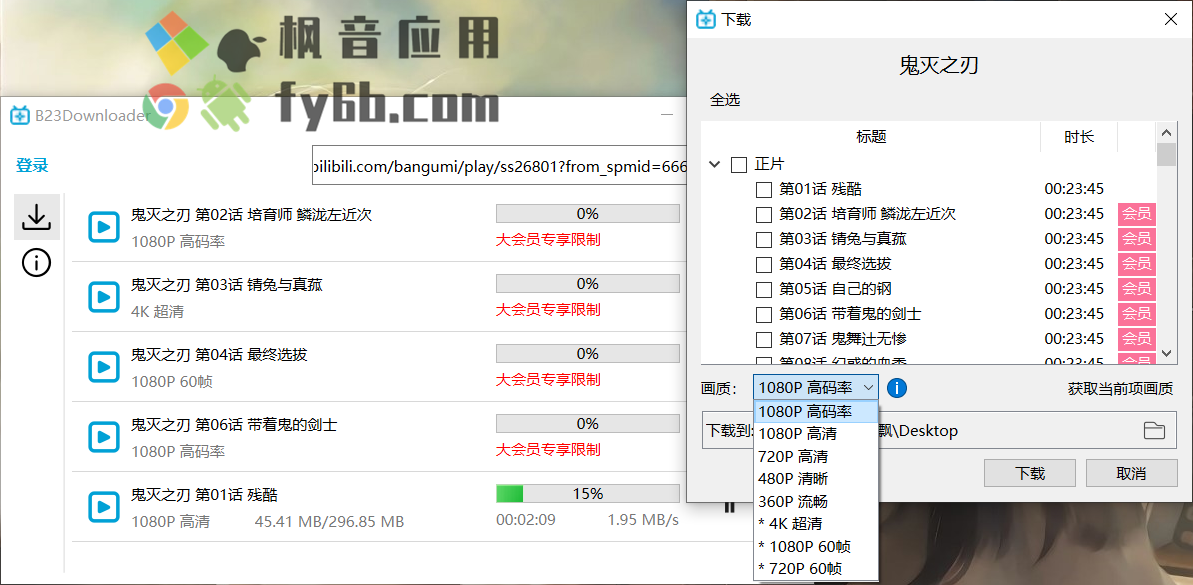Screen dimensions: 1193x585
Task: Click the 第01话 残酷 title in the main task list
Action: point(205,495)
